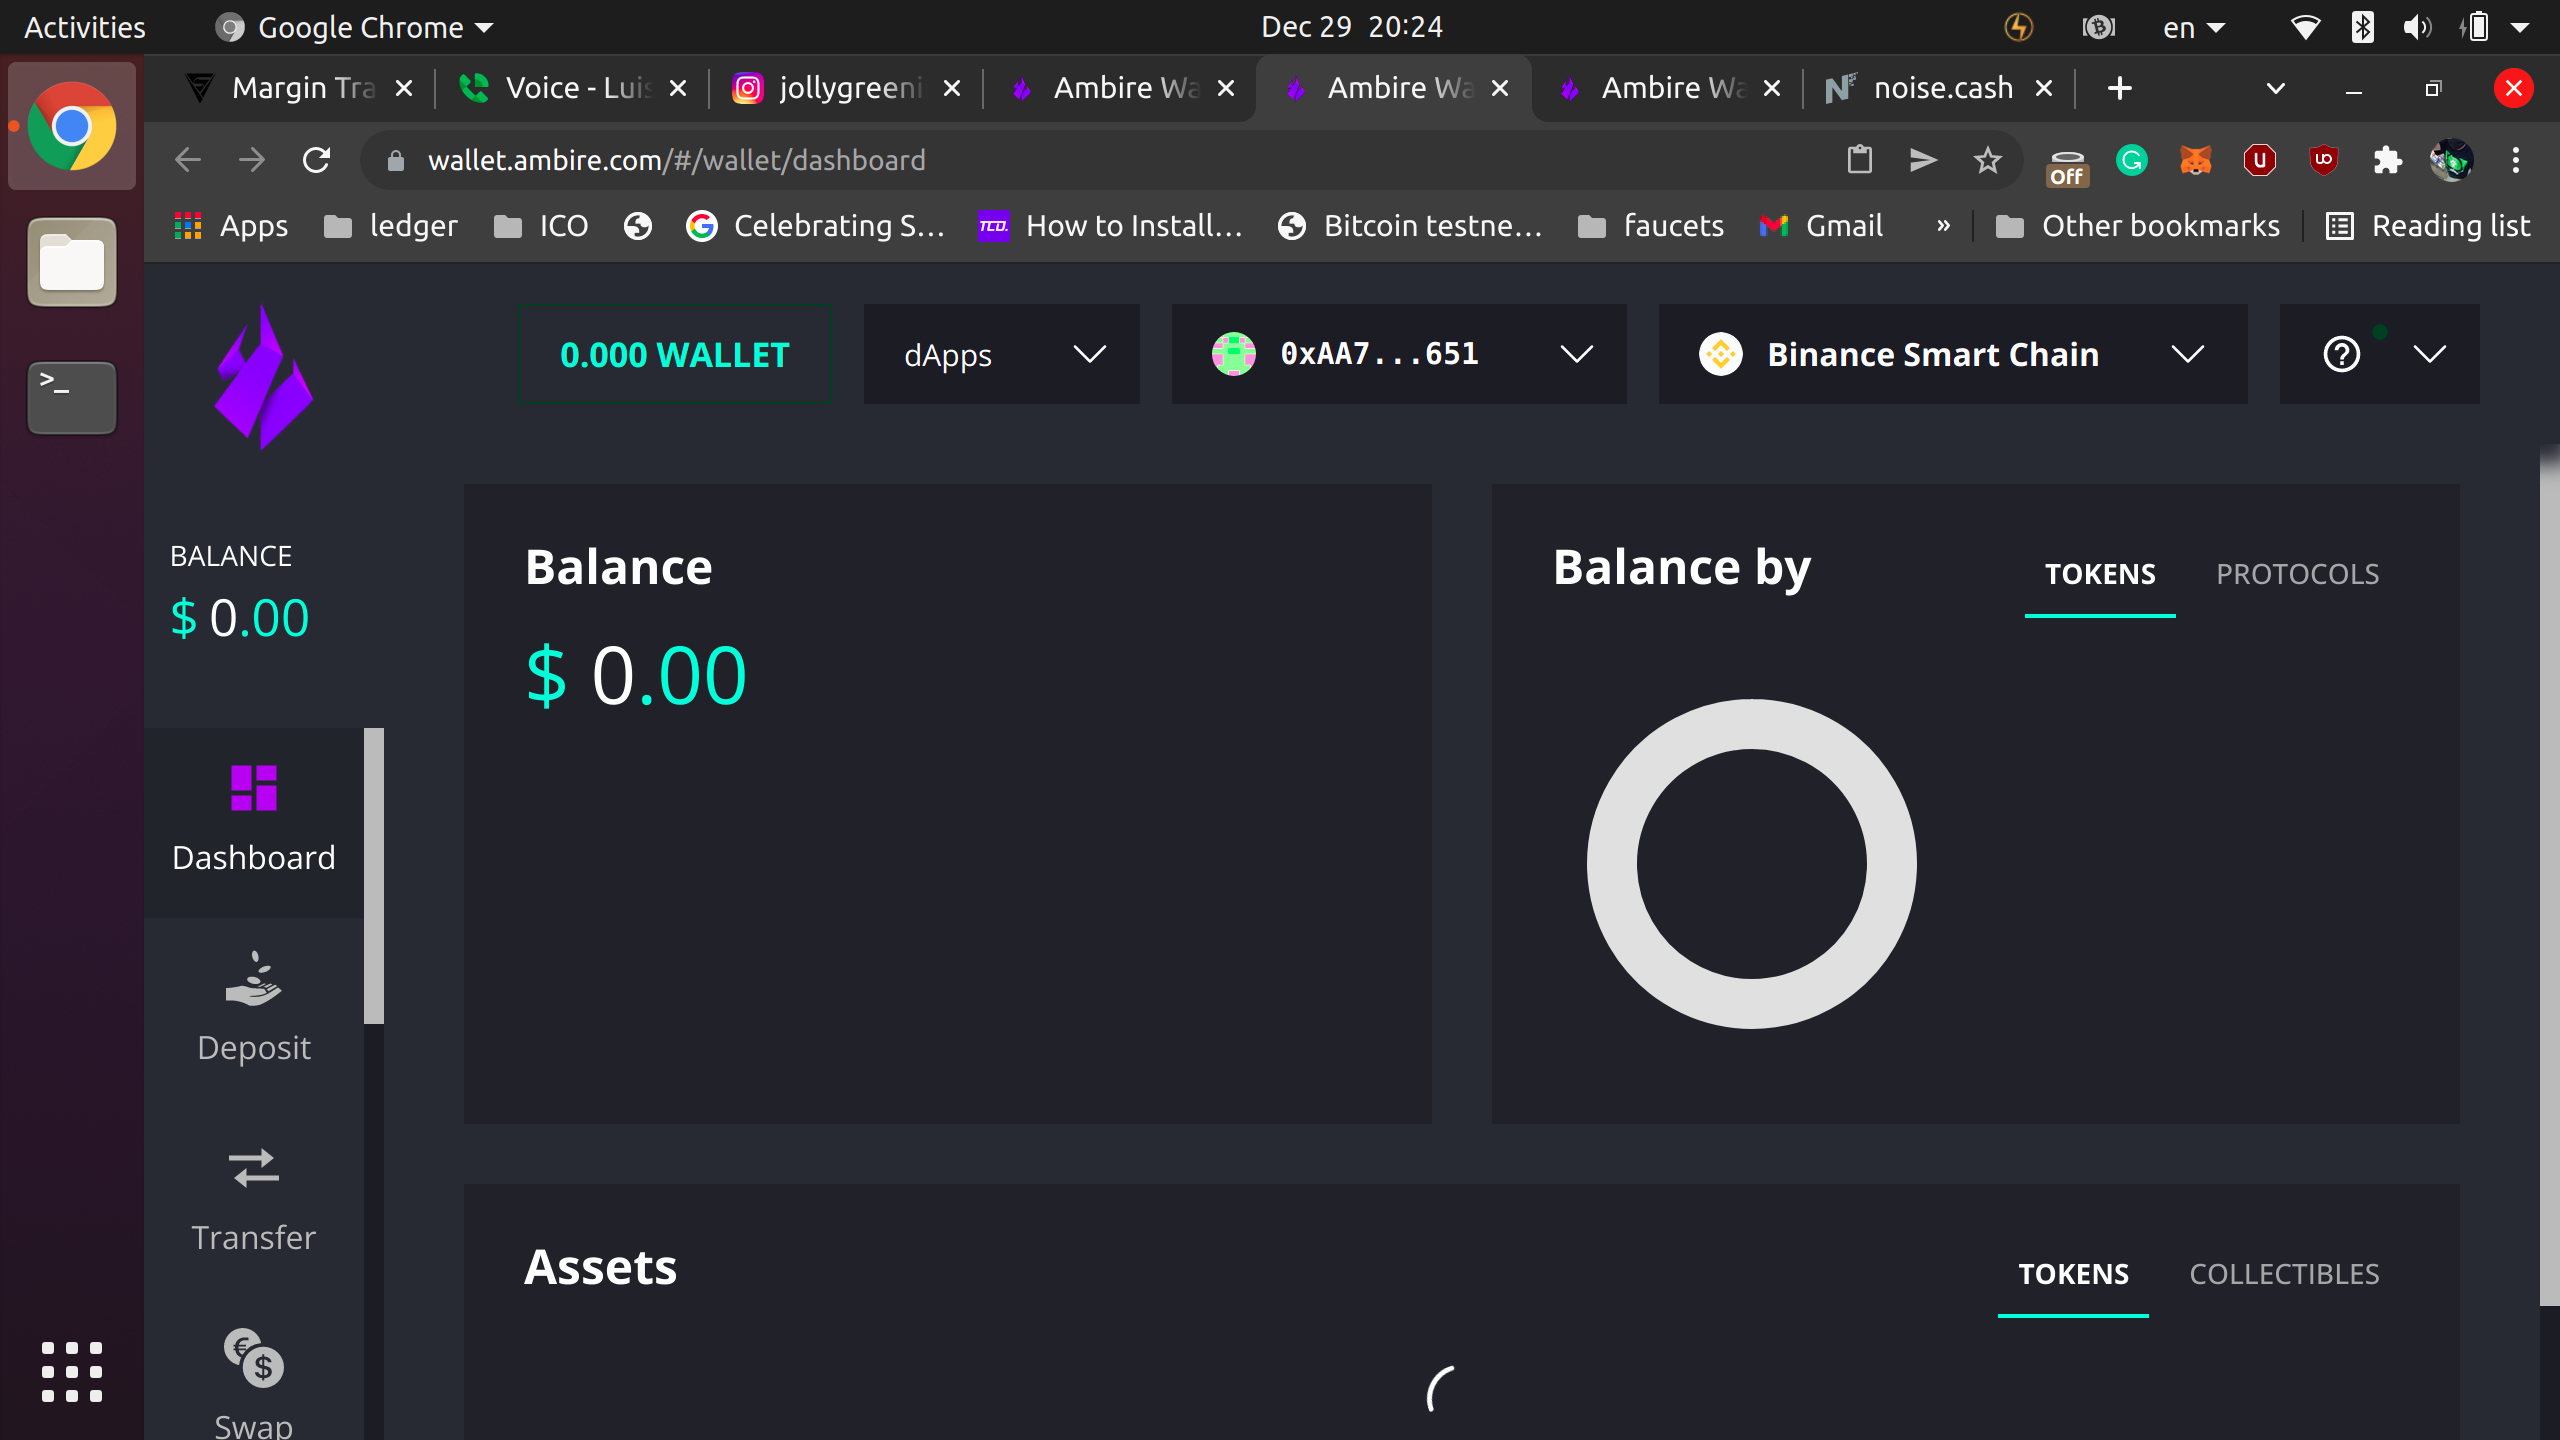Go back to previous page
Viewport: 2560px width, 1440px height.
(x=188, y=160)
